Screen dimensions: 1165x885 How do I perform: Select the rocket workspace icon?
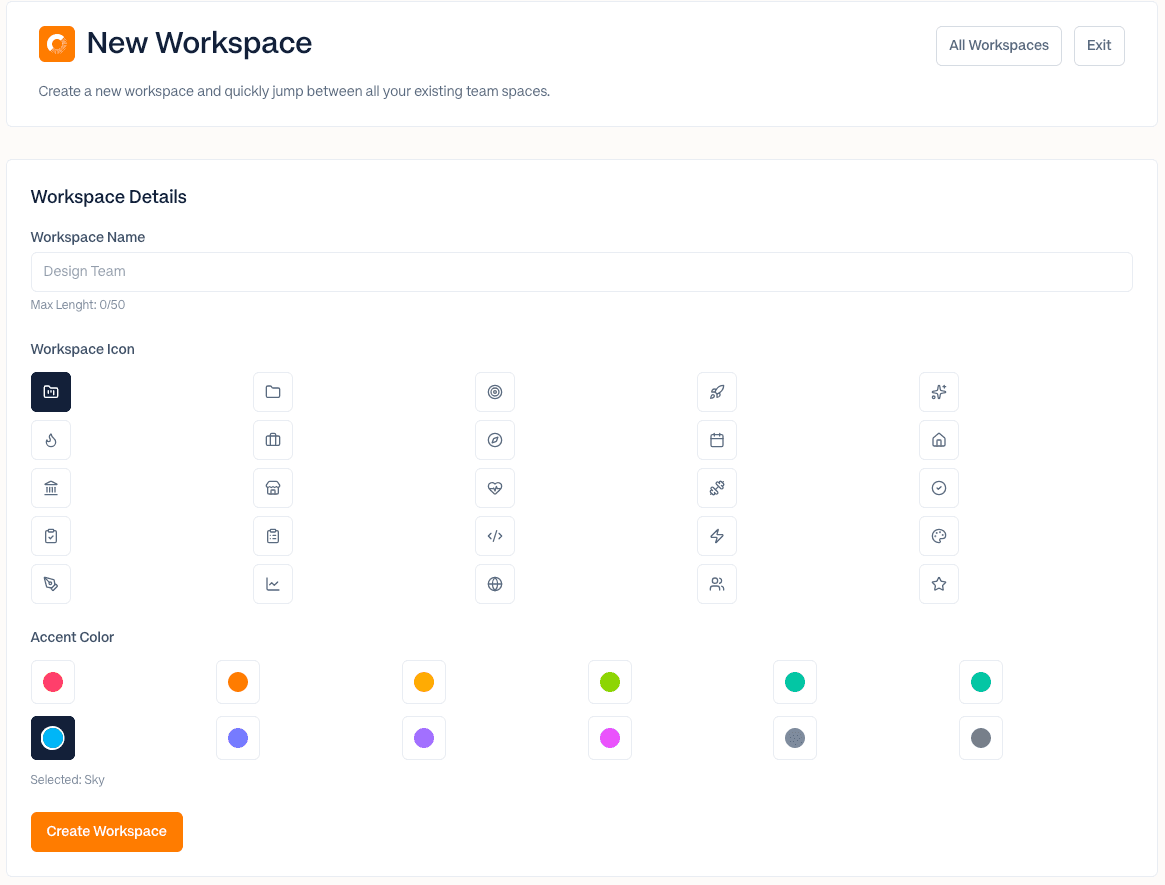717,392
